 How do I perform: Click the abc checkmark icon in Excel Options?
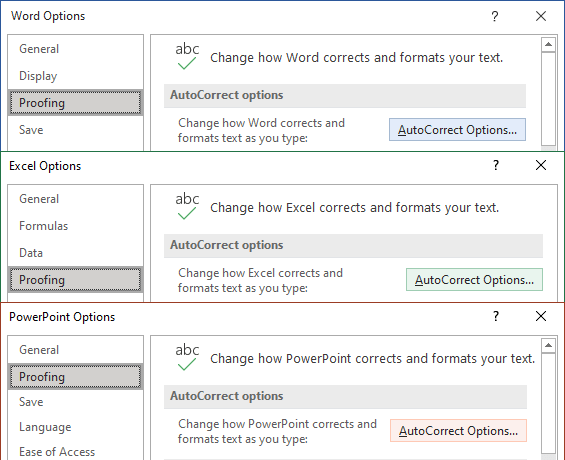tap(187, 206)
